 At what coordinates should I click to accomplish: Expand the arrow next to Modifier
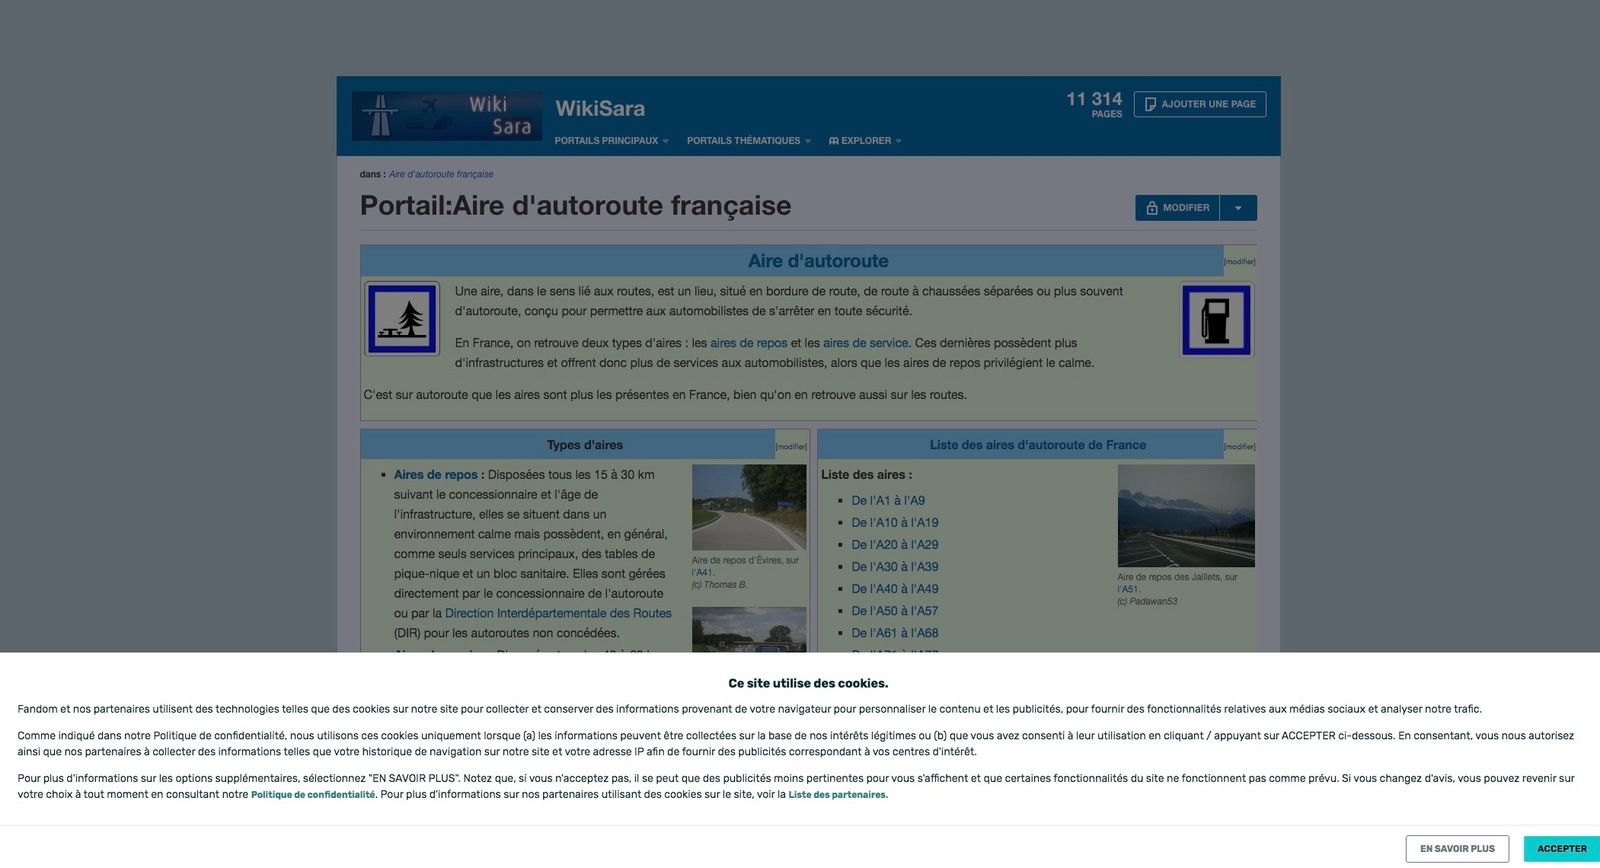[x=1238, y=208]
